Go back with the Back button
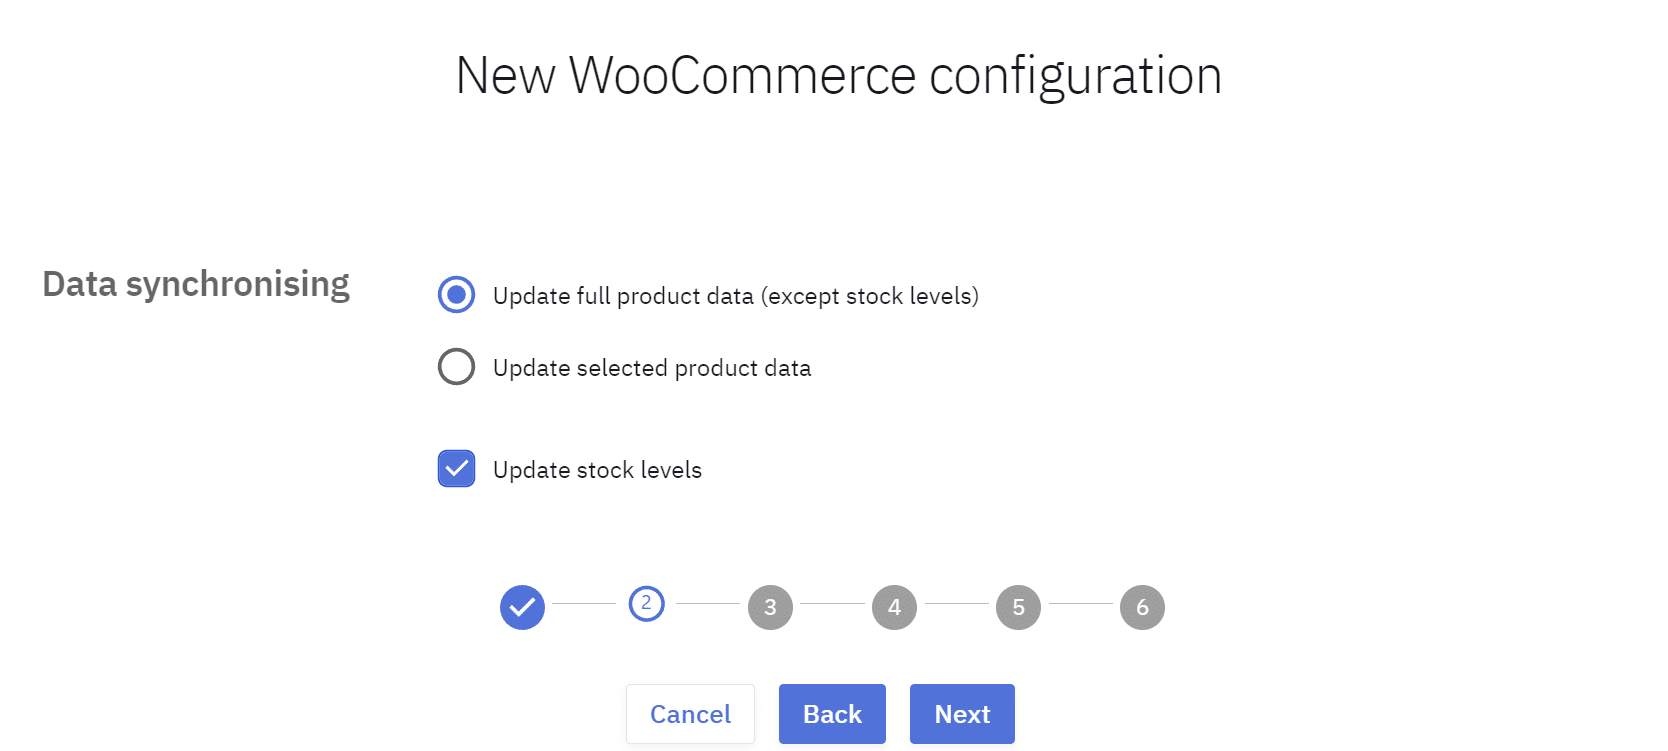The height and width of the screenshot is (751, 1668). [832, 714]
